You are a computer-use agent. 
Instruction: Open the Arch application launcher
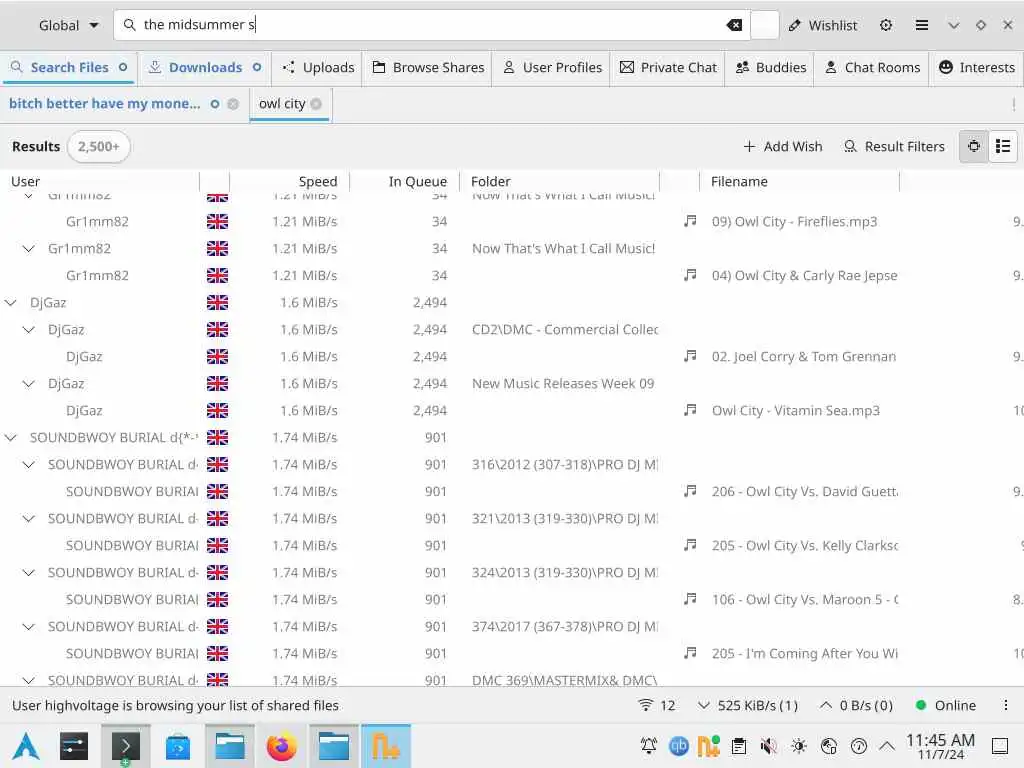pos(26,746)
